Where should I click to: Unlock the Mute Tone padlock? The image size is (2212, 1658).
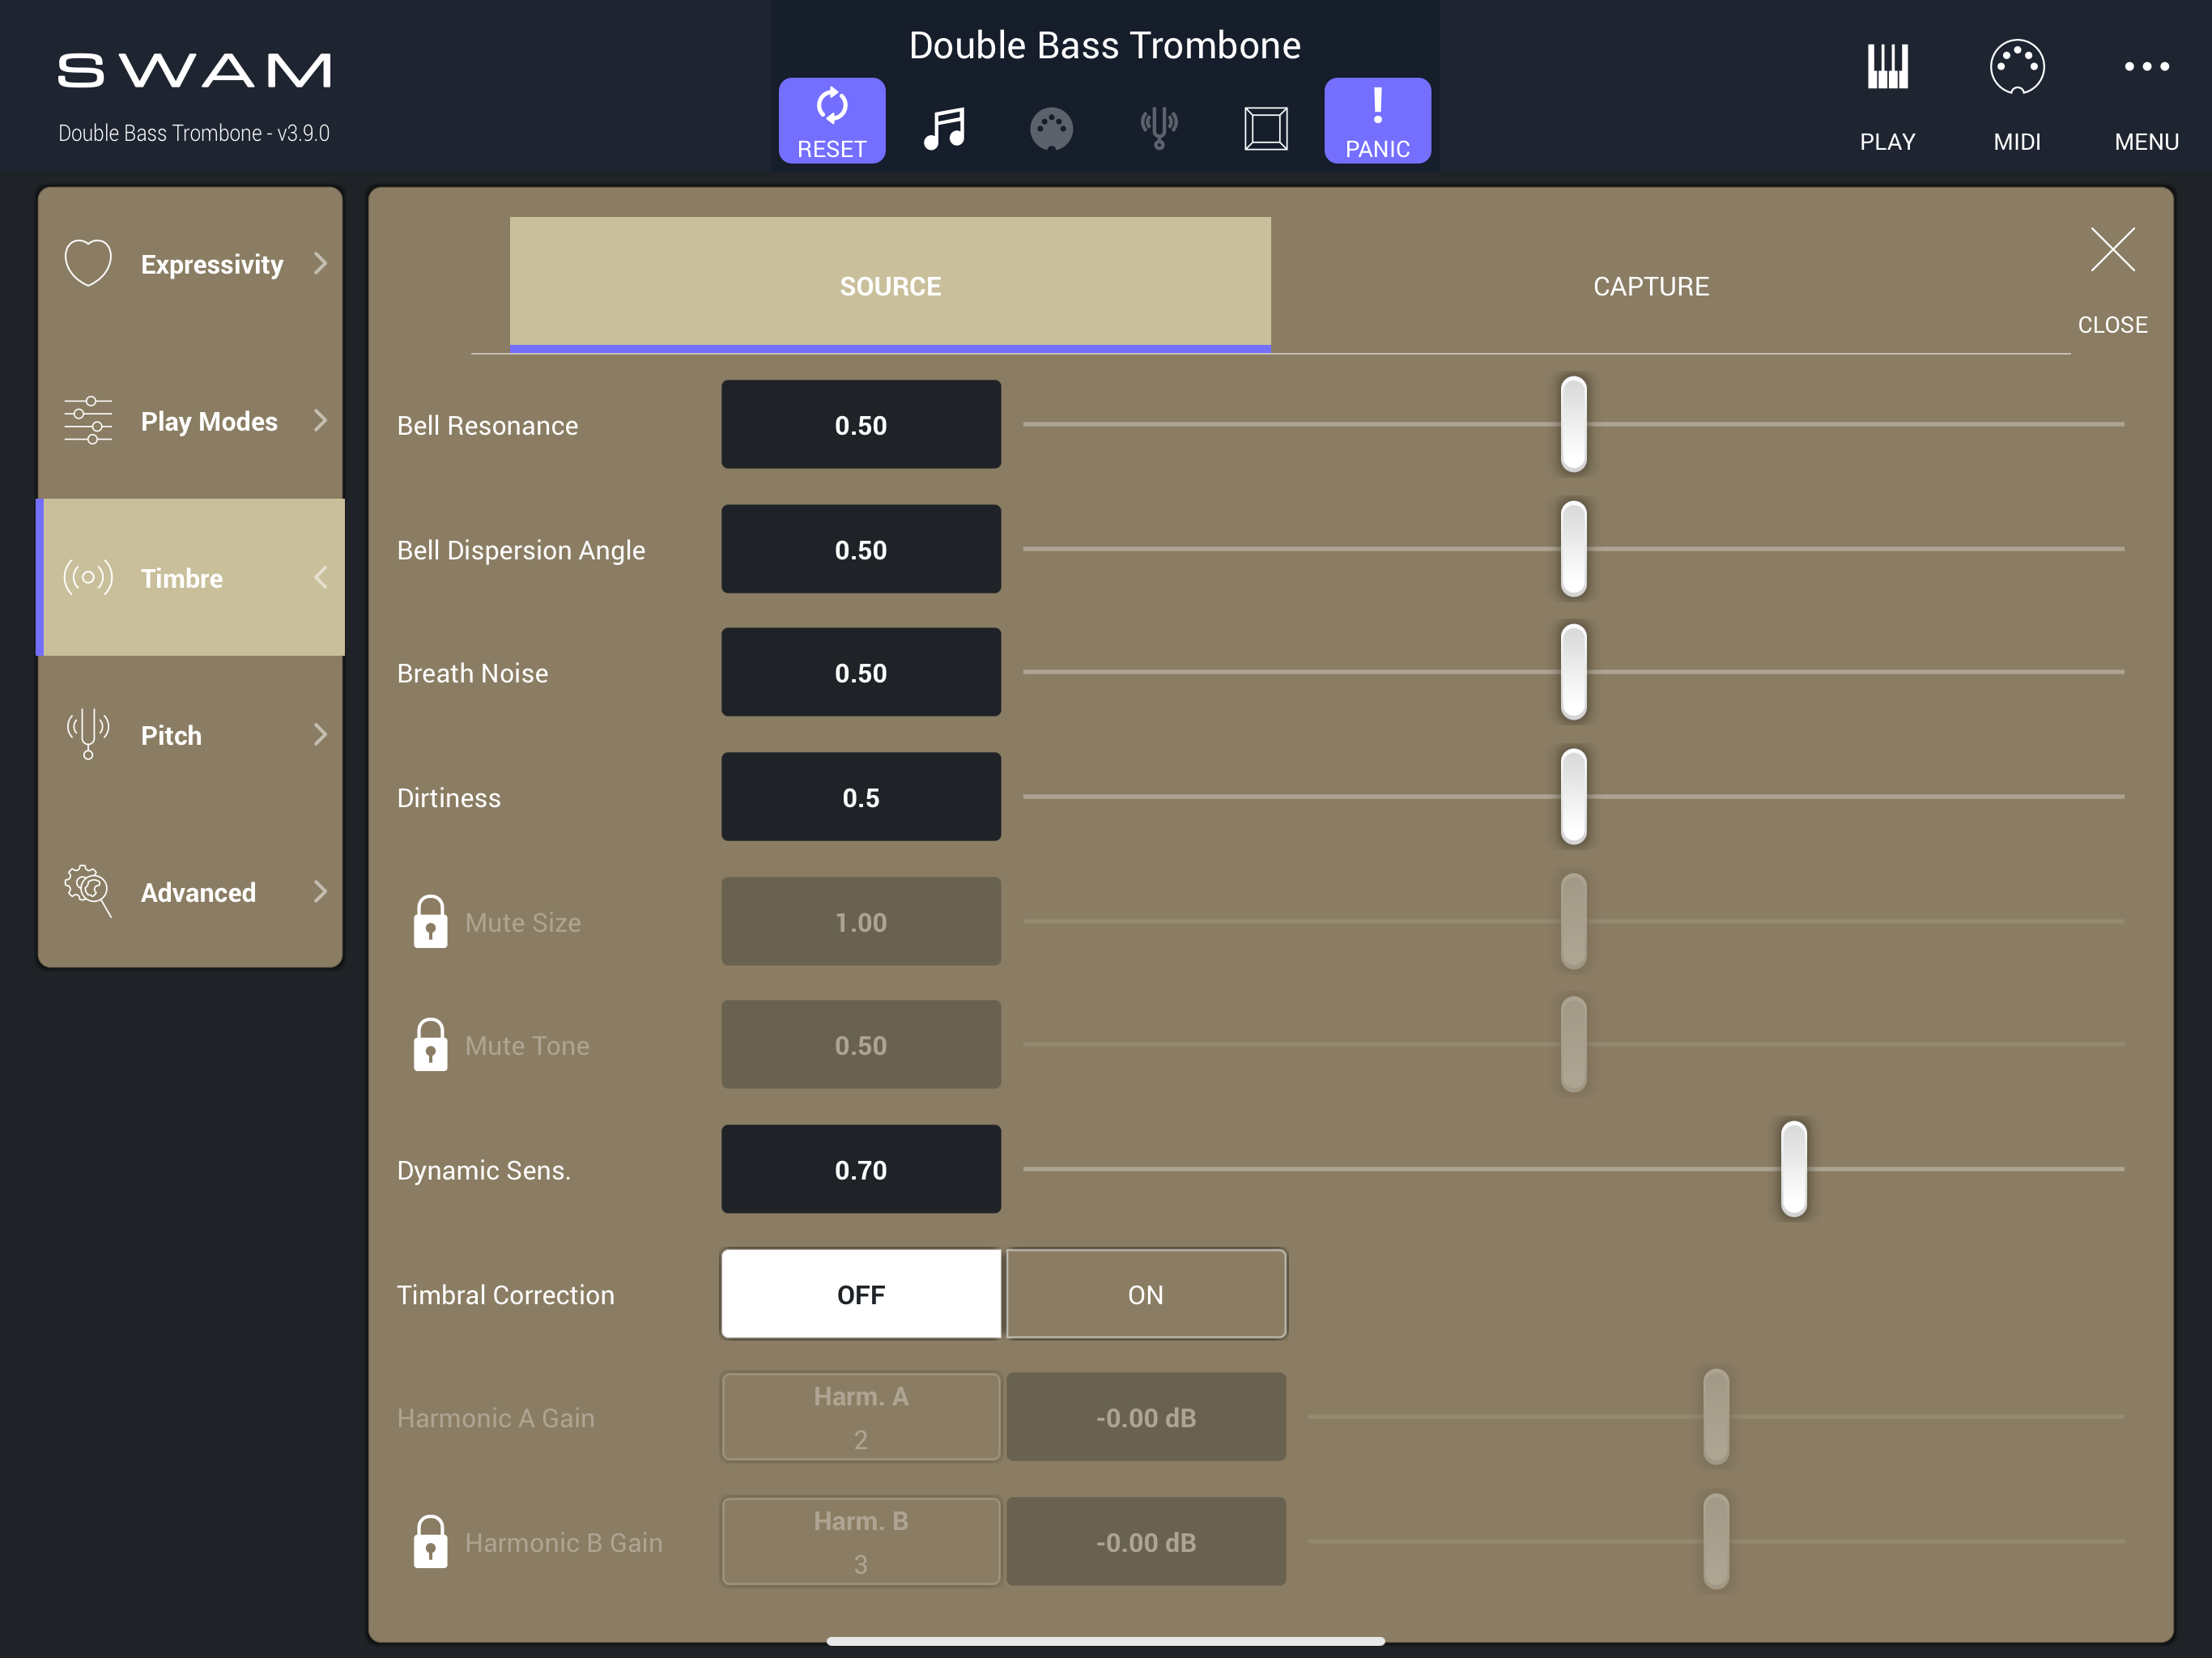point(431,1044)
